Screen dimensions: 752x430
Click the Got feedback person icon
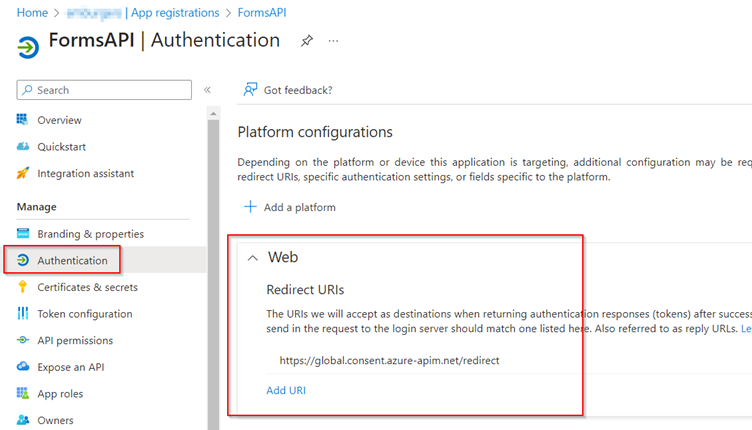click(x=250, y=90)
